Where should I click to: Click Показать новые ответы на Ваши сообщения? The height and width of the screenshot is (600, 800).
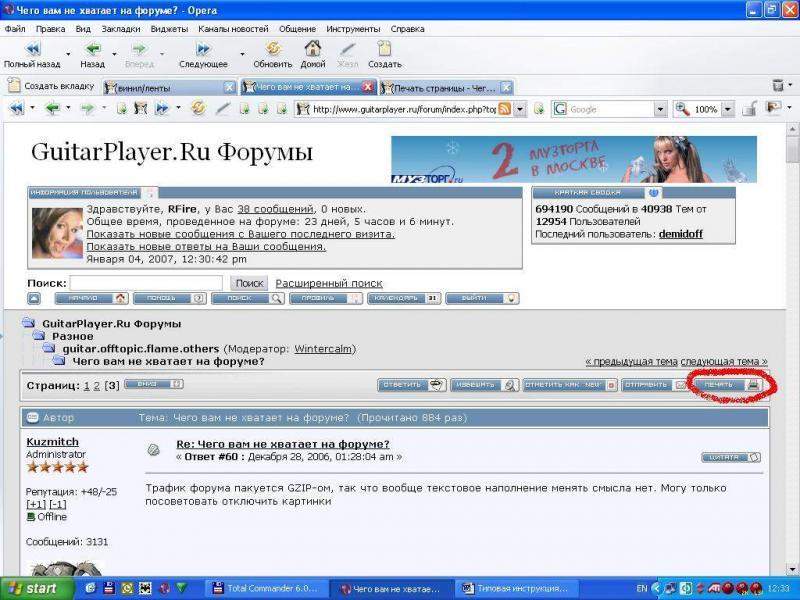(206, 246)
